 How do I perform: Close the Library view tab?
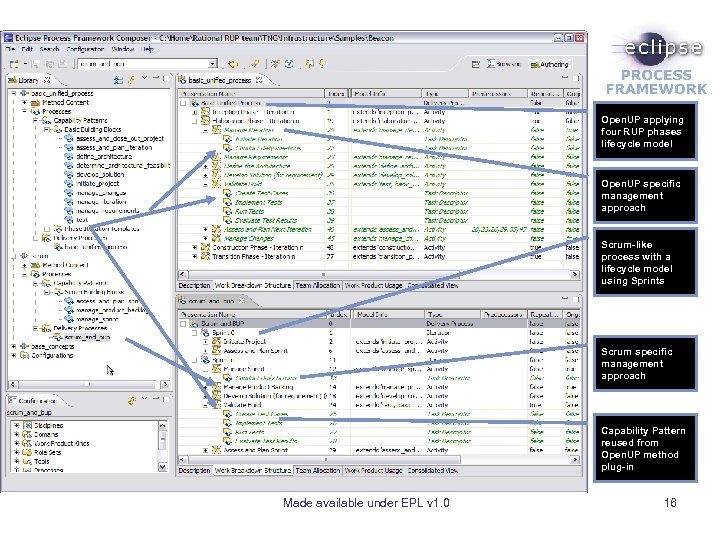(x=46, y=80)
